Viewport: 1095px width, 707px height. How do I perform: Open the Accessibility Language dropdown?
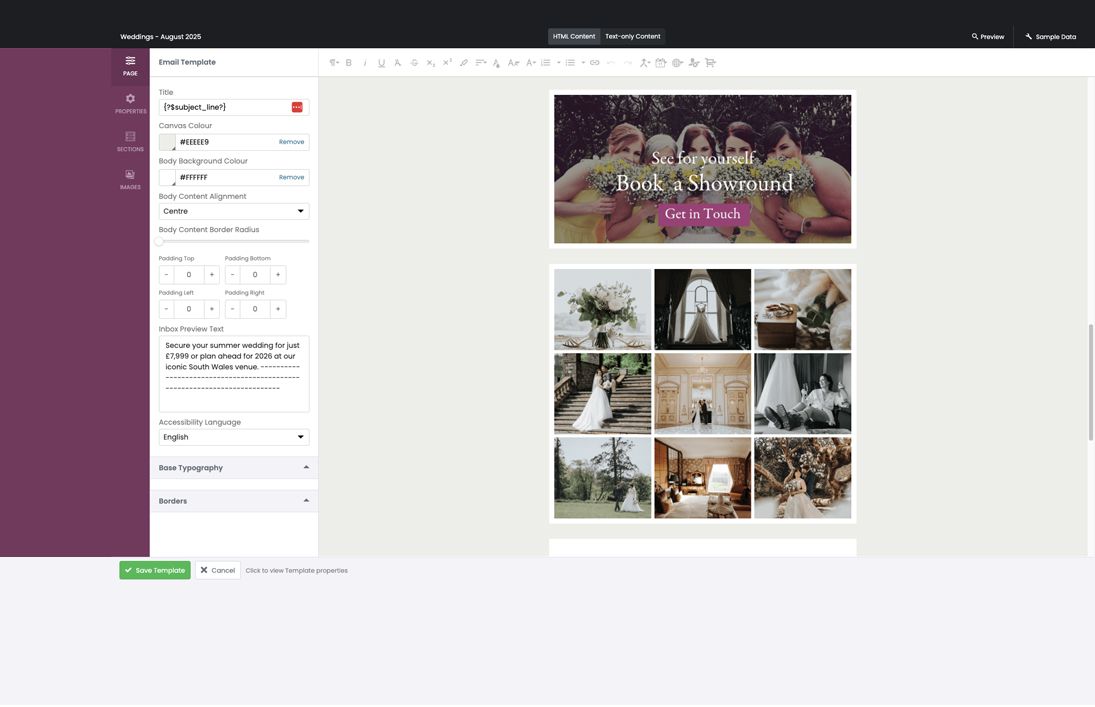tap(234, 437)
